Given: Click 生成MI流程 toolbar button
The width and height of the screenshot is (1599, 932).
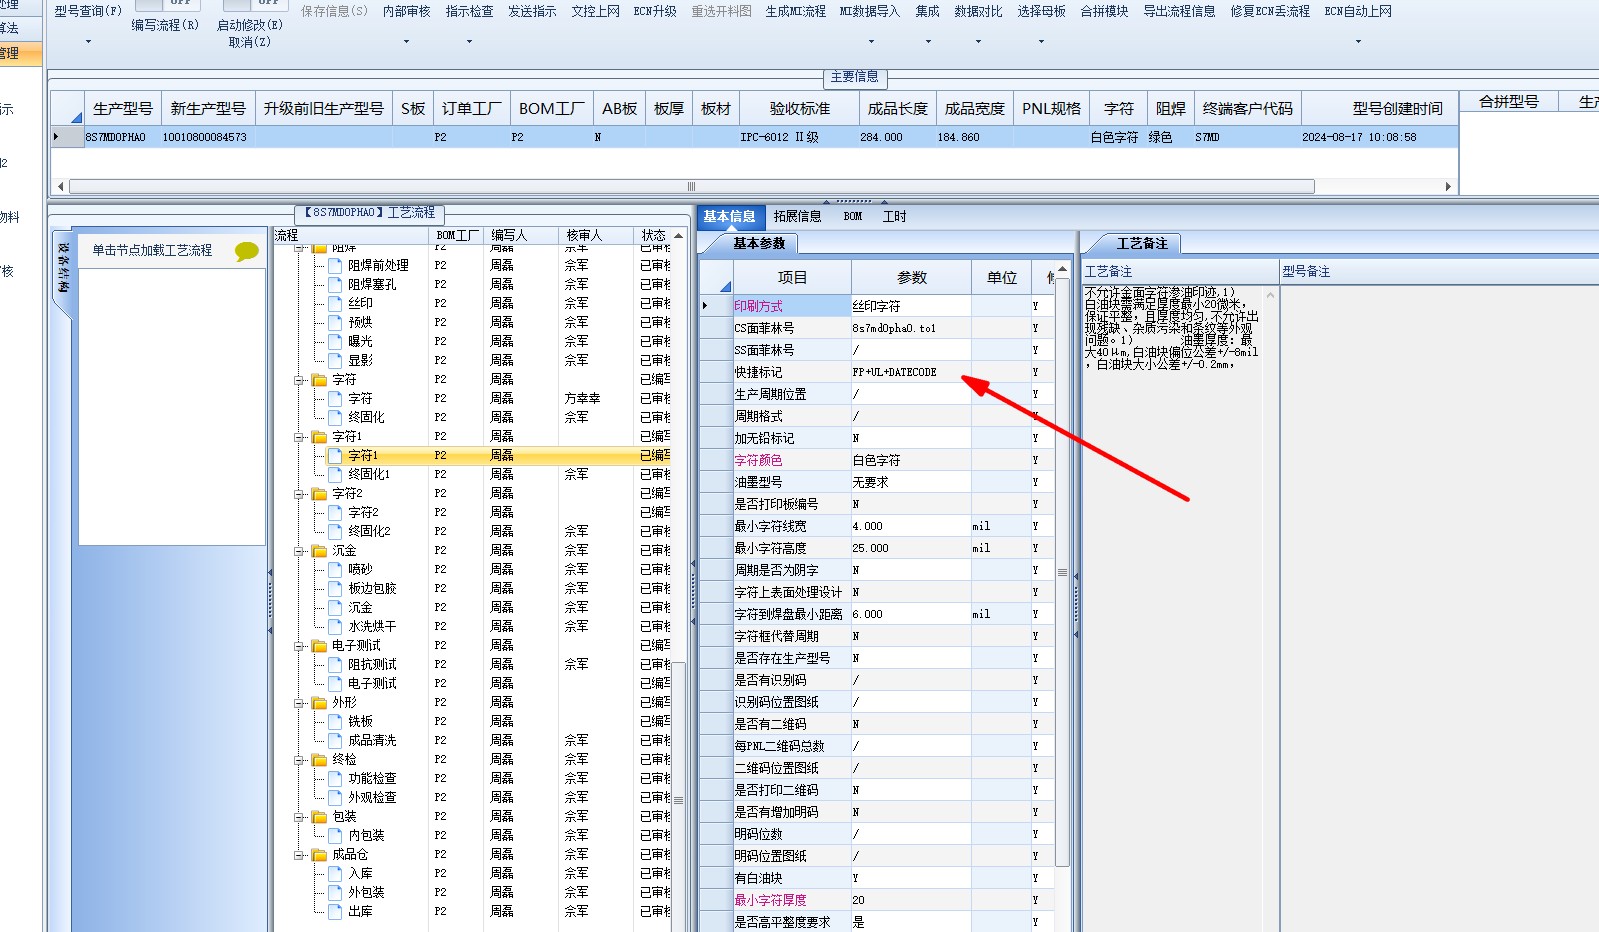Looking at the screenshot, I should (795, 11).
